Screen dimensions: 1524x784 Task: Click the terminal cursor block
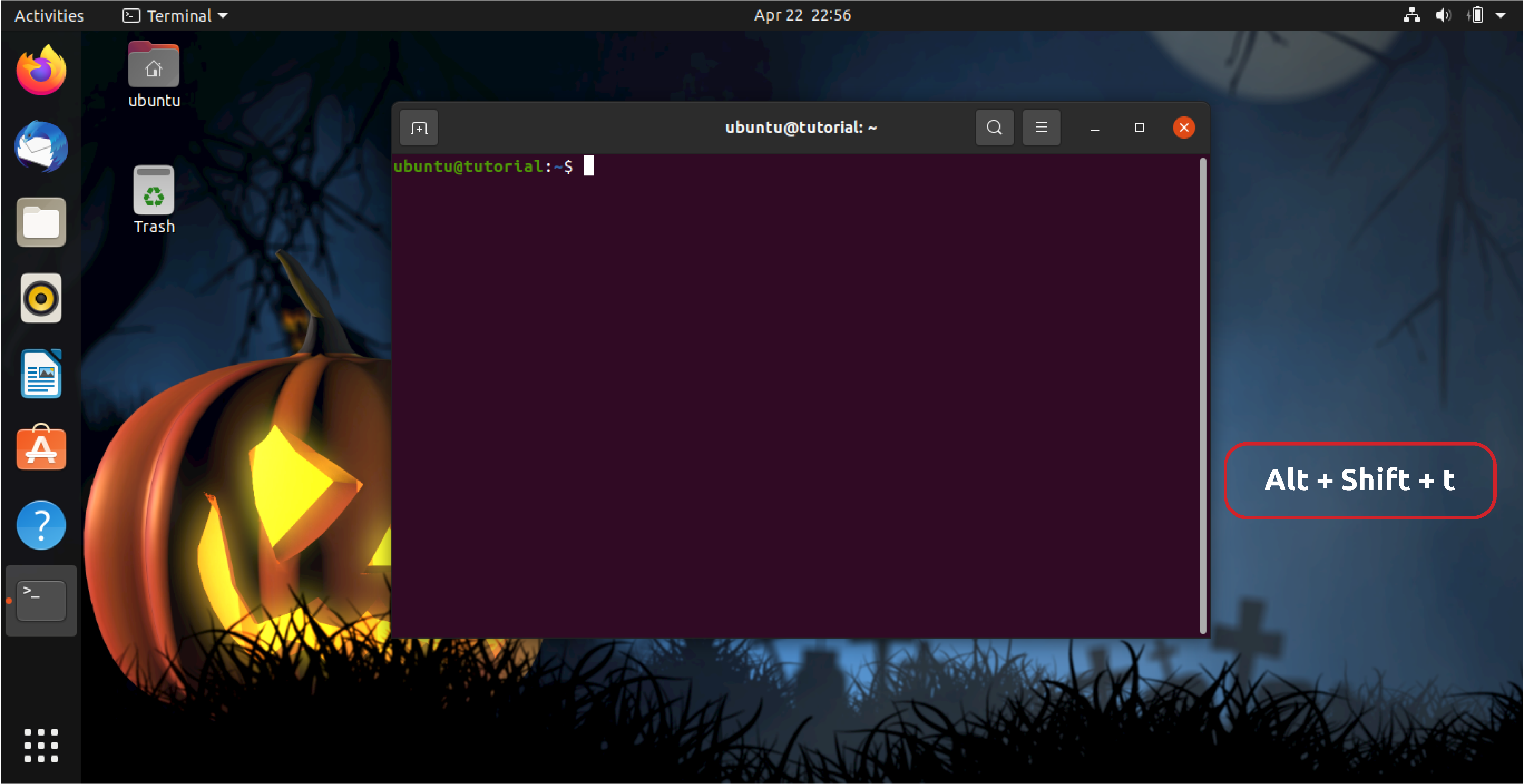[x=589, y=166]
